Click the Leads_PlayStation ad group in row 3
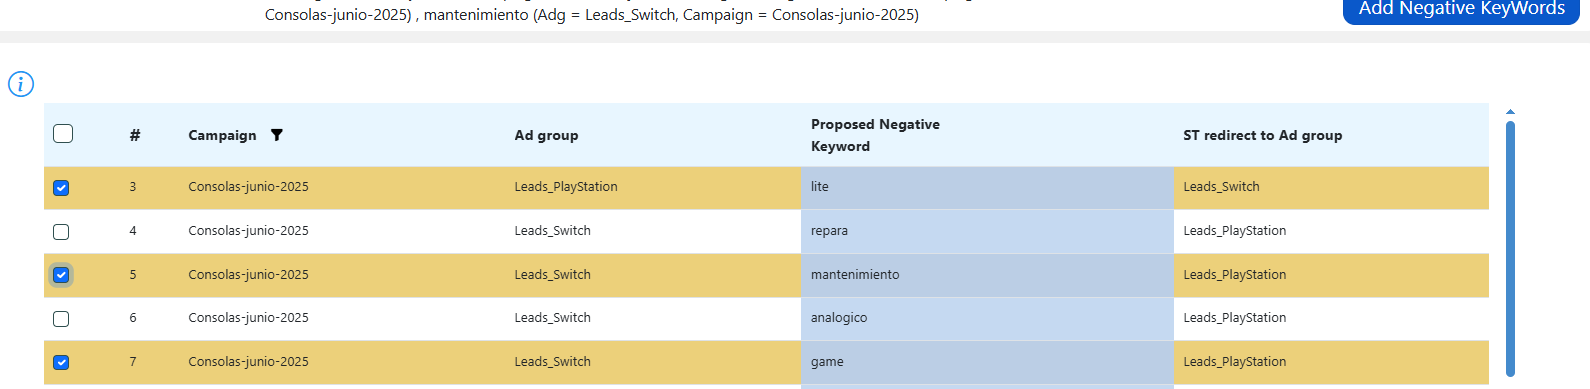 (x=566, y=187)
